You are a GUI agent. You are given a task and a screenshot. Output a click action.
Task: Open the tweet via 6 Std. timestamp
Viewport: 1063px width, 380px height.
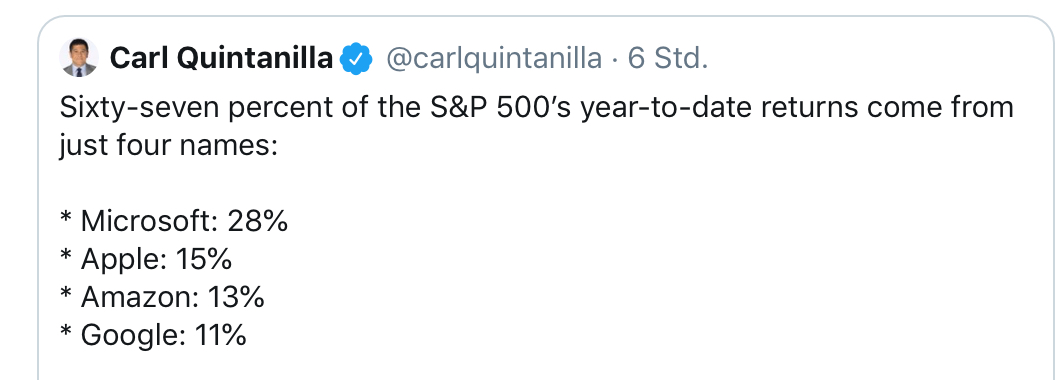pyautogui.click(x=668, y=59)
